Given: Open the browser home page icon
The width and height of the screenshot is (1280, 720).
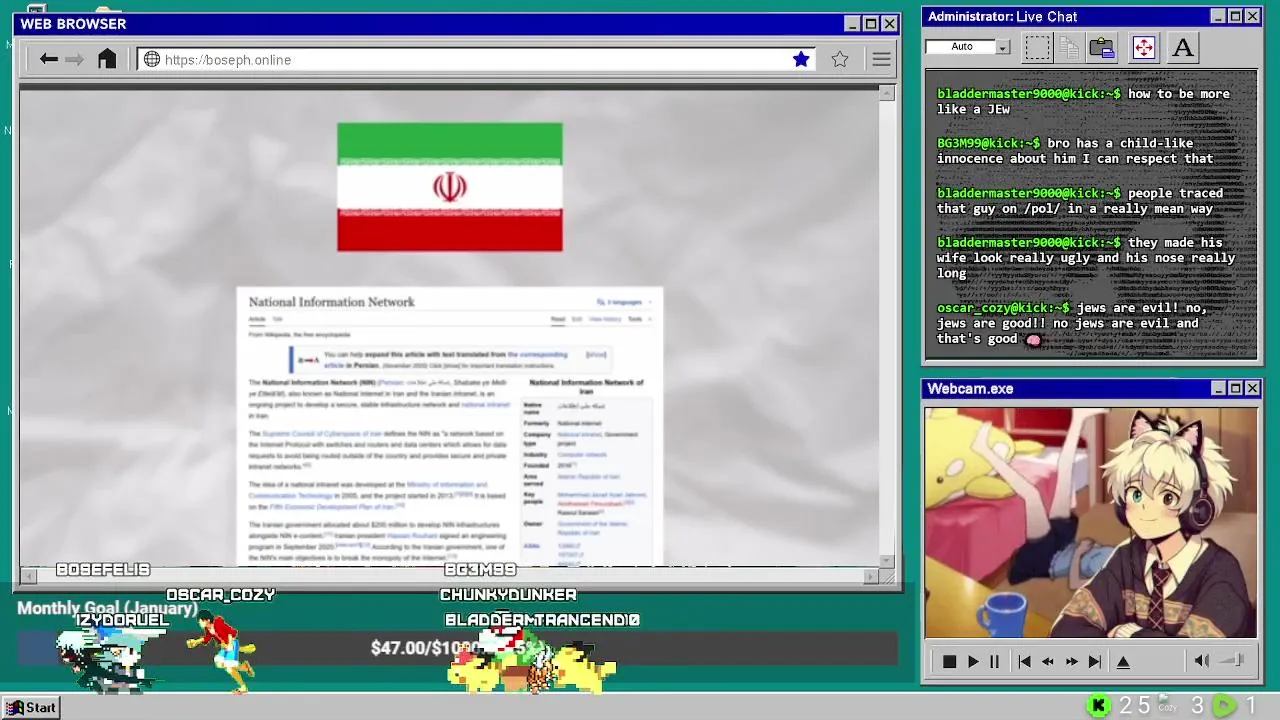Looking at the screenshot, I should [x=107, y=59].
